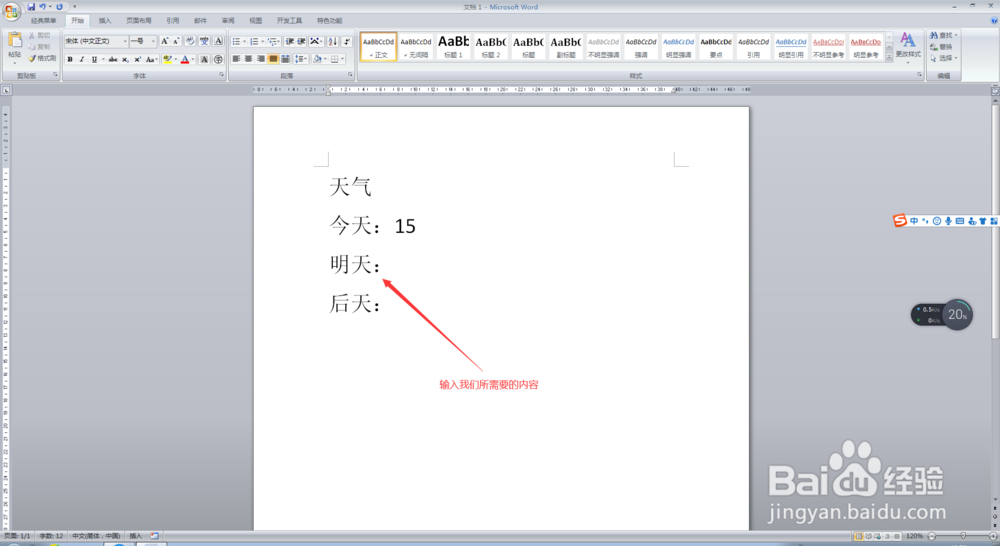This screenshot has height=546, width=1000.
Task: Open the font dialog launcher
Action: click(222, 75)
